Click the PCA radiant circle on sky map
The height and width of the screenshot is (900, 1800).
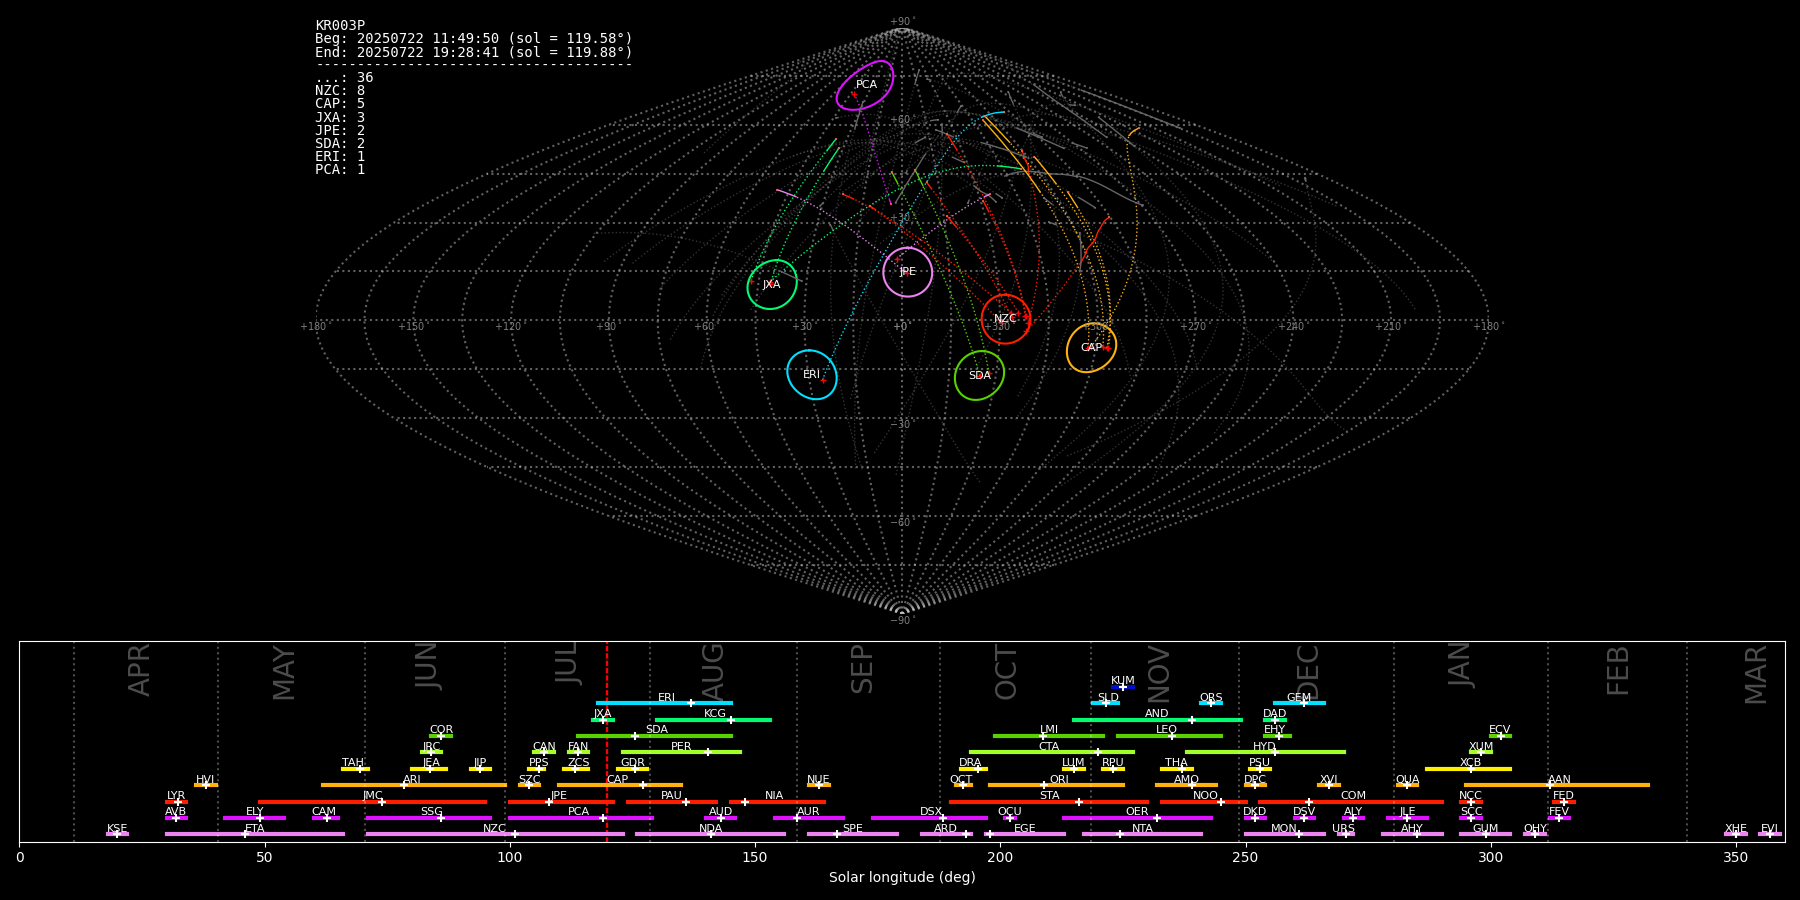(865, 85)
